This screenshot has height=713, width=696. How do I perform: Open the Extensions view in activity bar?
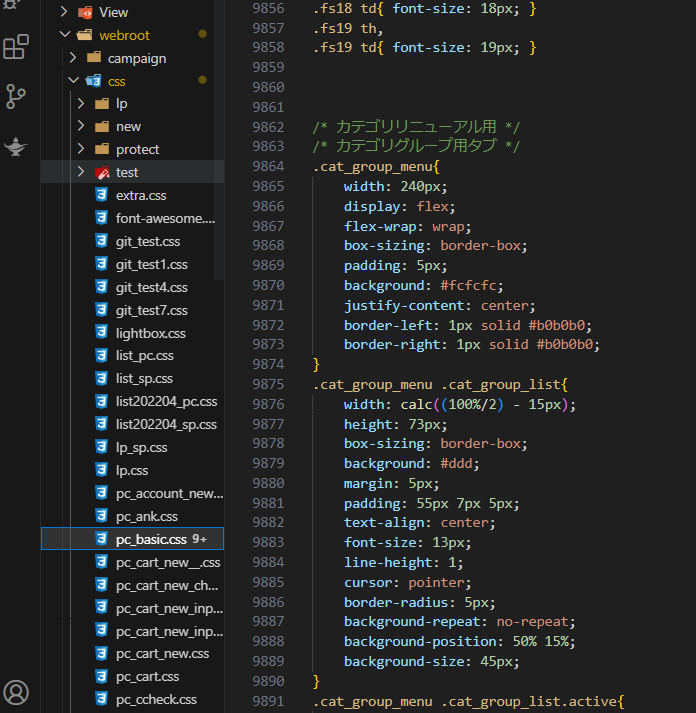(16, 47)
